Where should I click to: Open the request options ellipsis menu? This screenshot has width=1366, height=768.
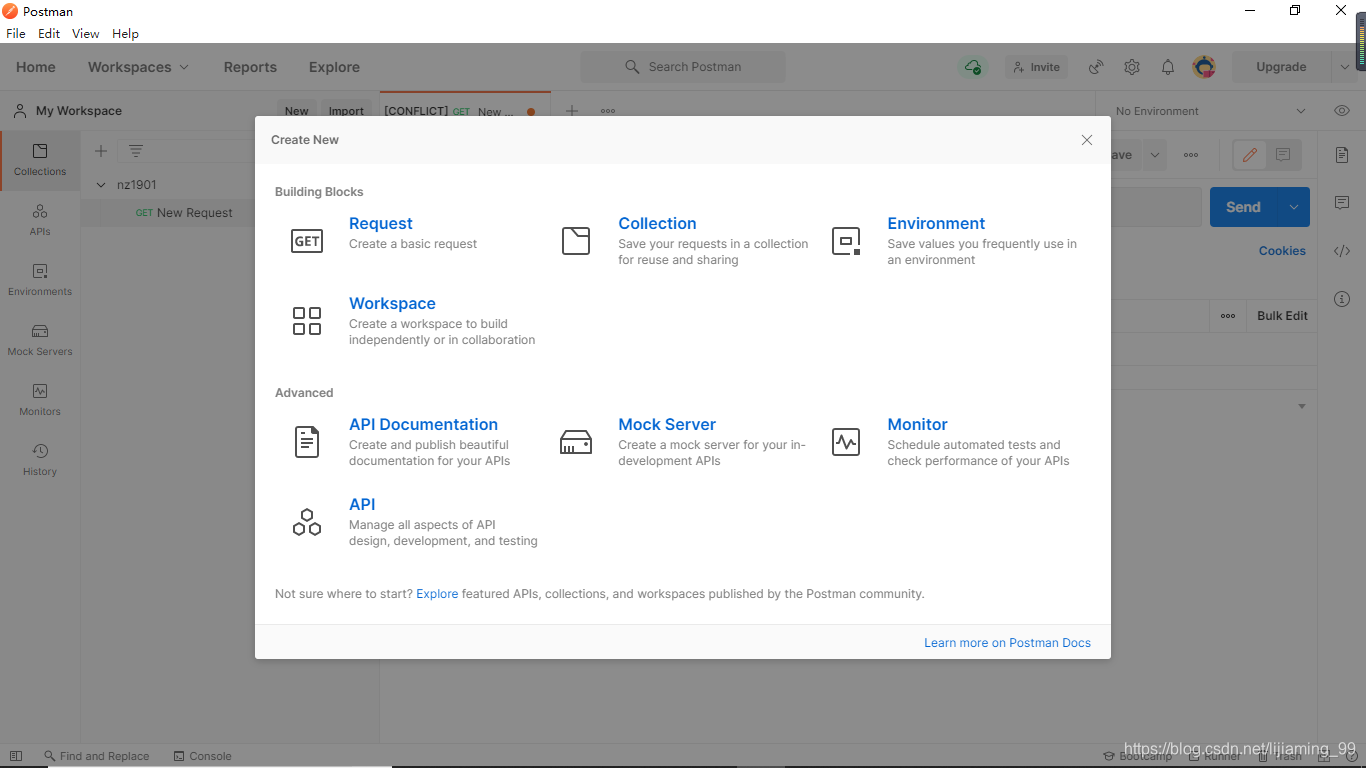pos(1191,155)
